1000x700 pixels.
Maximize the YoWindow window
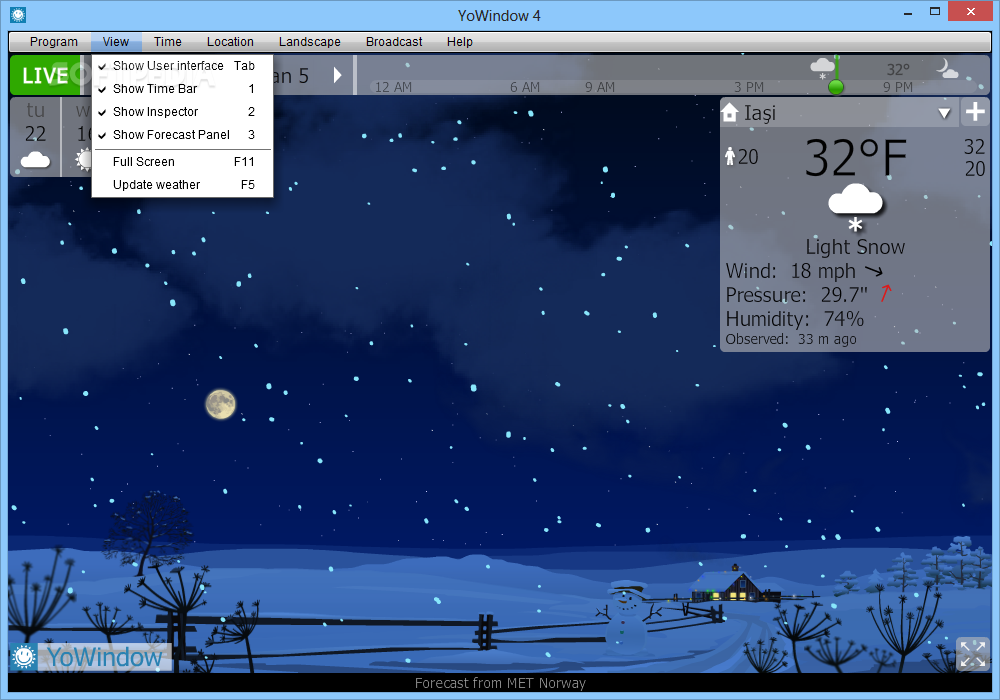[934, 11]
